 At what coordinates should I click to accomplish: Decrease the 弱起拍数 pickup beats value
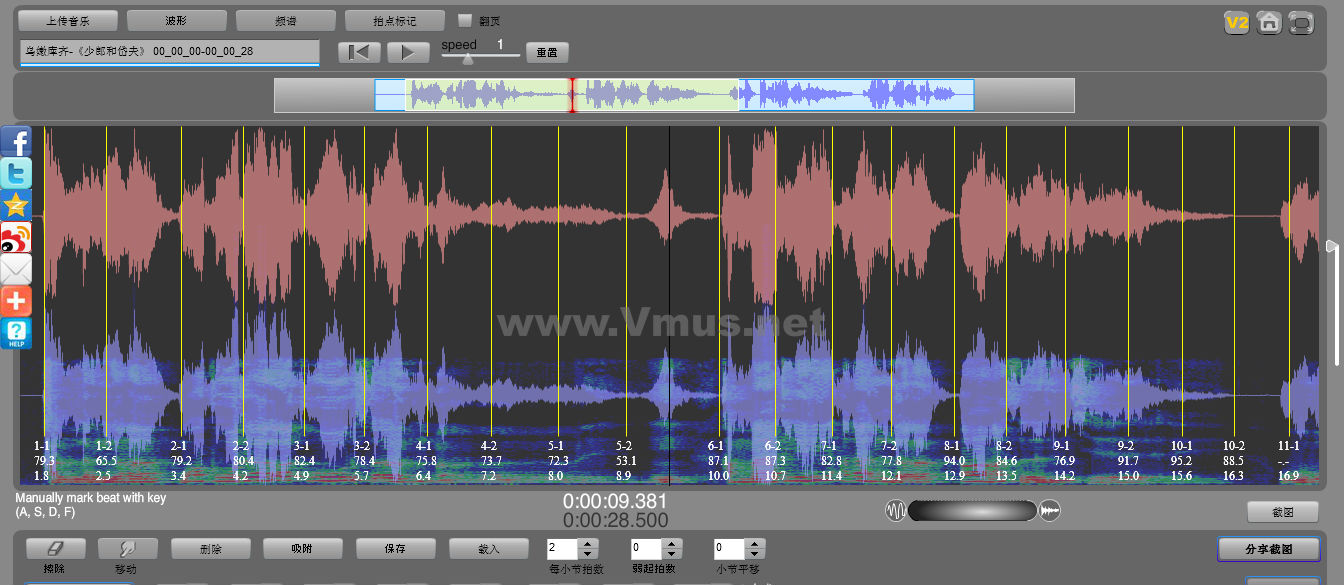click(671, 554)
